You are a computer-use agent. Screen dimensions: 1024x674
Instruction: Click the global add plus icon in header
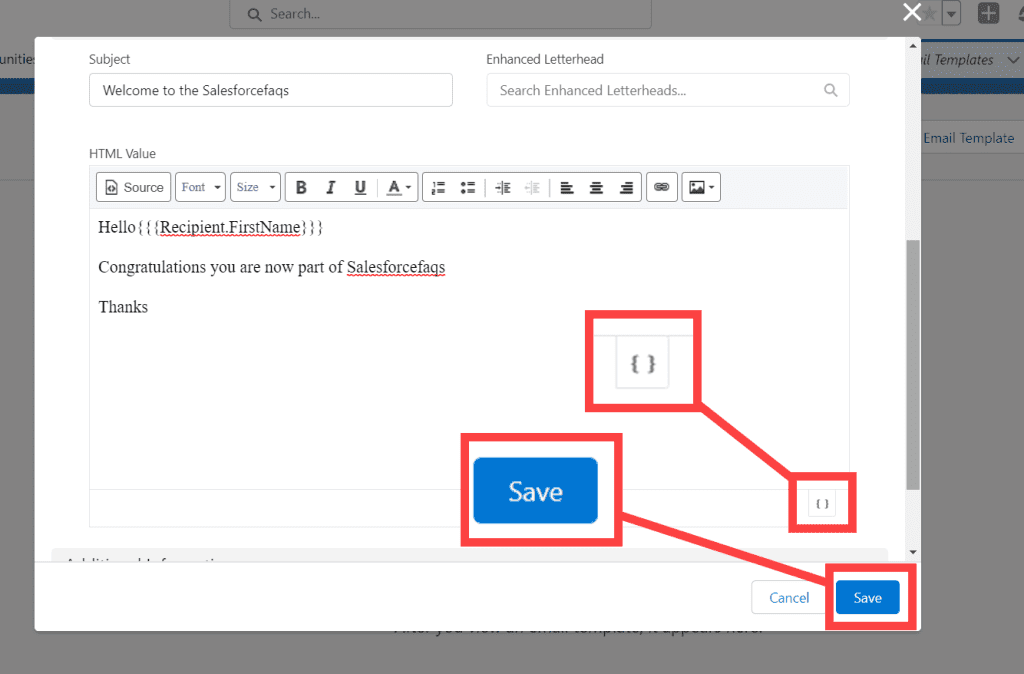pos(988,13)
